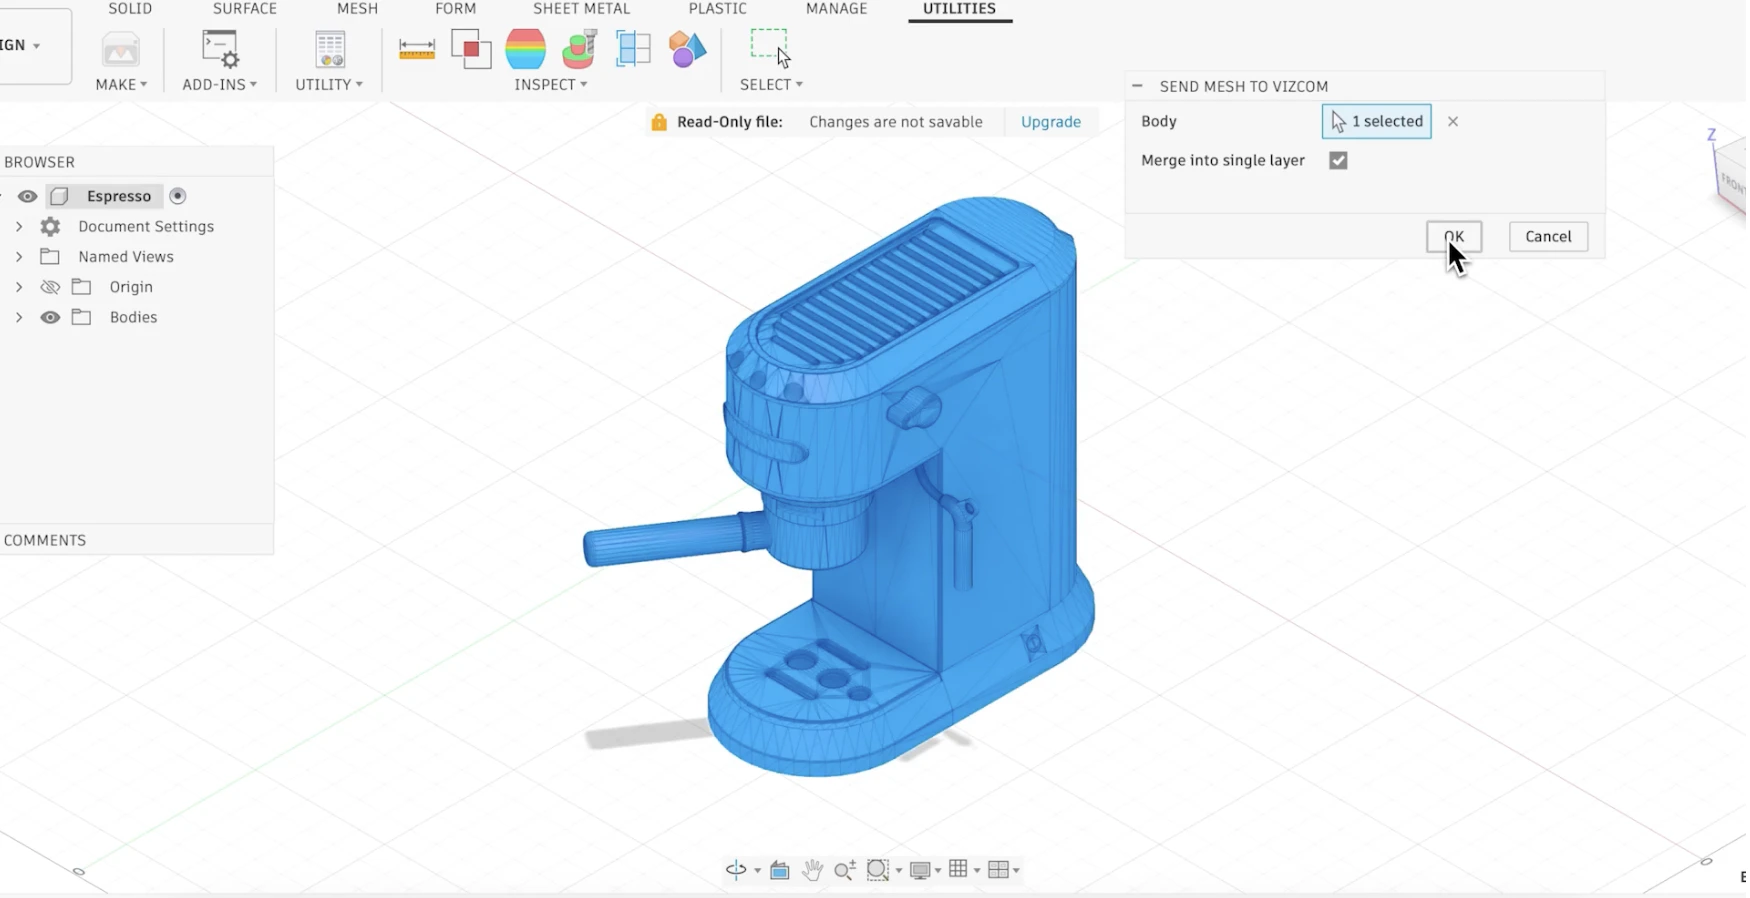Cancel the Send Mesh to Vizcom dialog
The image size is (1750, 898).
coord(1548,237)
